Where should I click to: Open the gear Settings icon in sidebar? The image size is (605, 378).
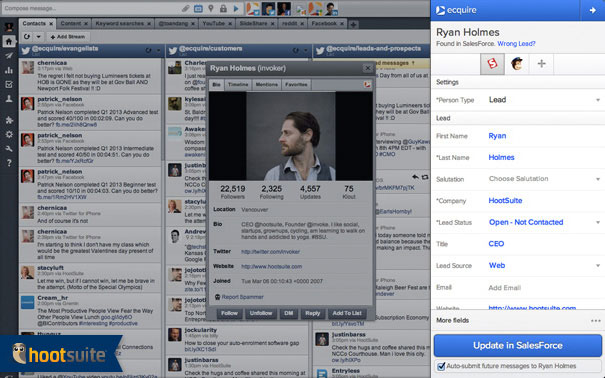tap(9, 135)
